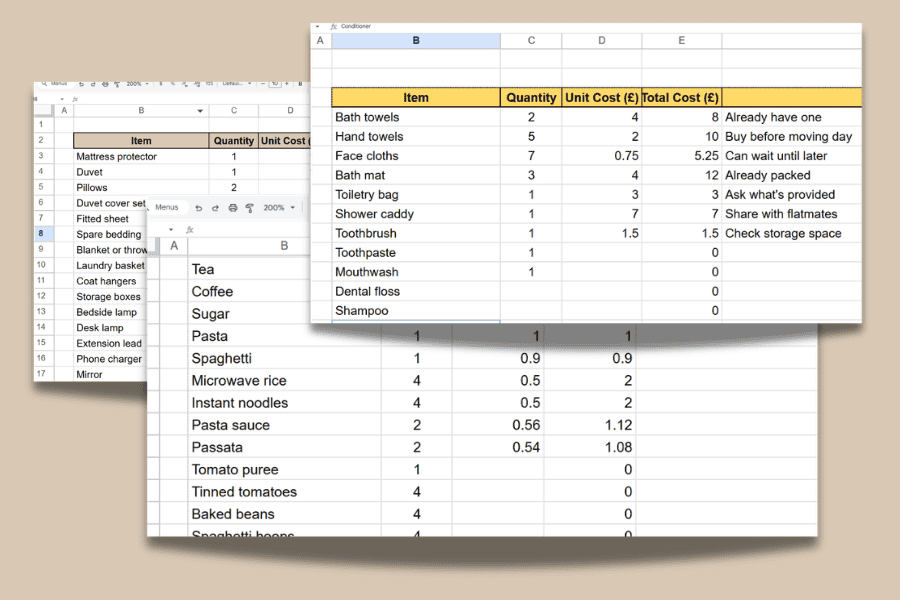
Task: Redo in the bedroom list sheet toolbar
Action: coord(93,84)
